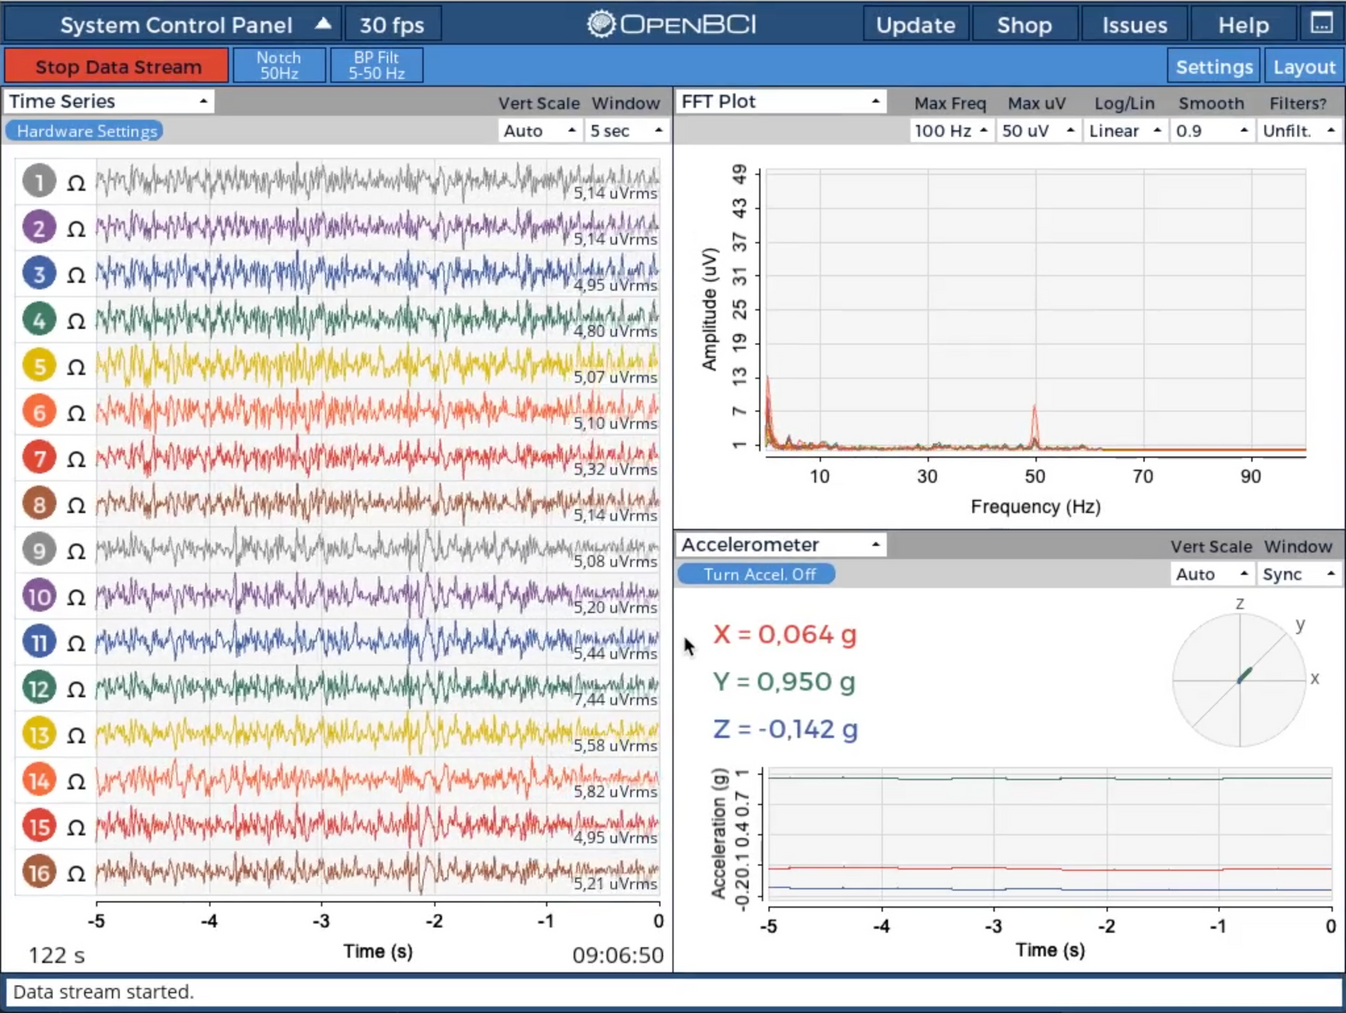Toggle the BP Filt 5-50 Hz filter
The height and width of the screenshot is (1013, 1346).
pos(376,64)
